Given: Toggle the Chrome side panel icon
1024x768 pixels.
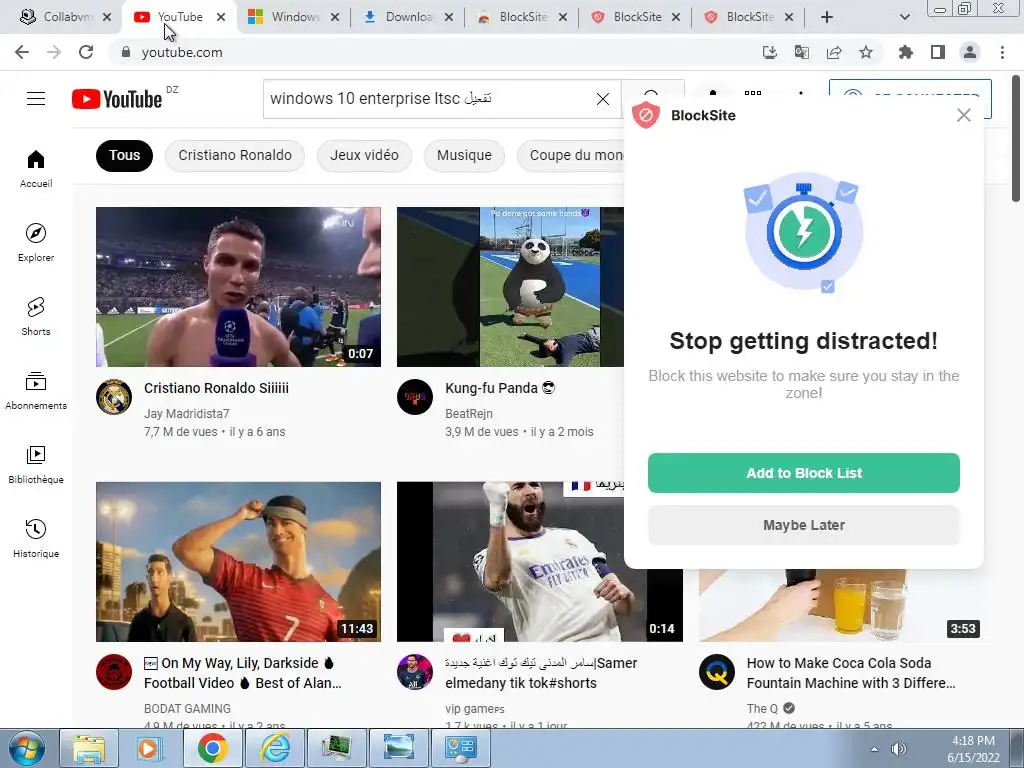Looking at the screenshot, I should click(938, 52).
